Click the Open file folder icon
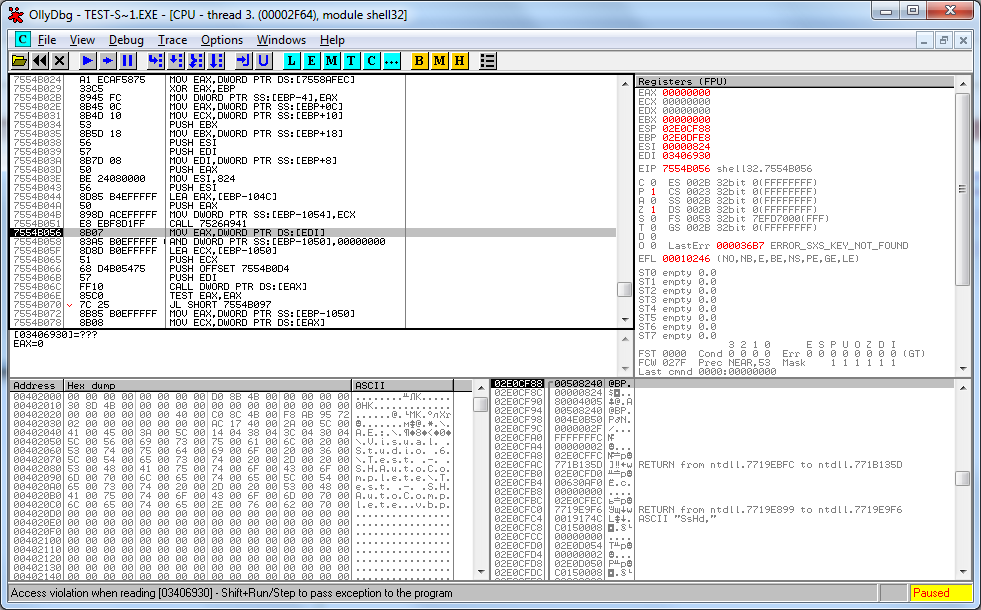 click(19, 61)
